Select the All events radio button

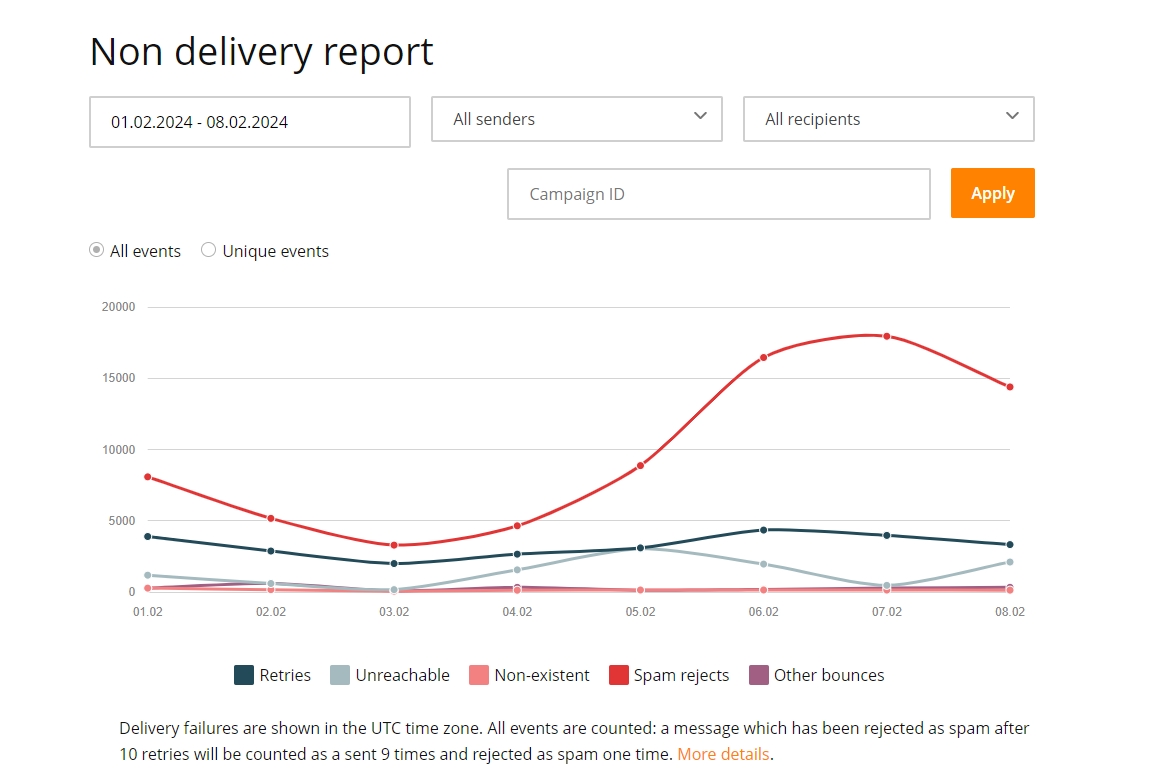[96, 250]
